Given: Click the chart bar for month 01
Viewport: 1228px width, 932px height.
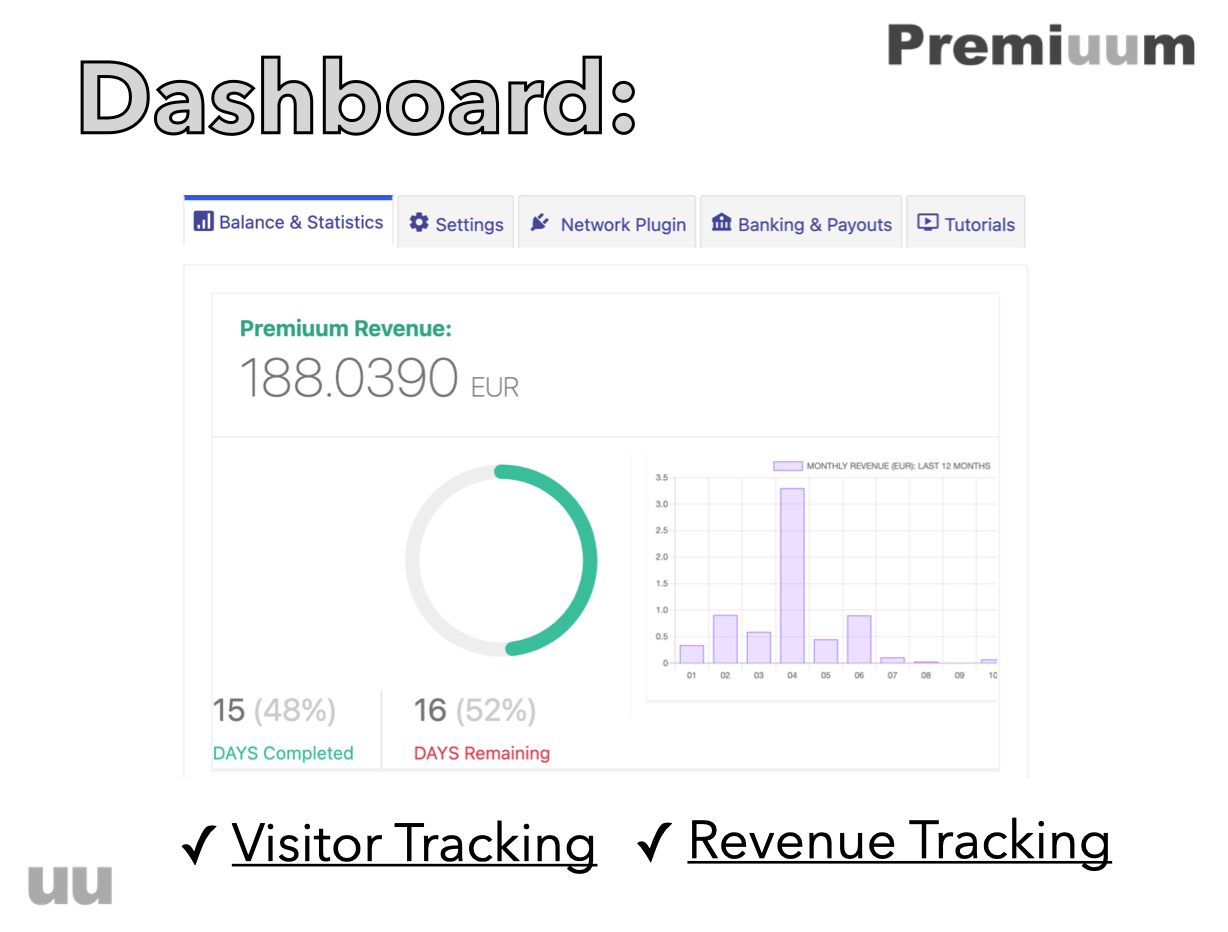Looking at the screenshot, I should 691,654.
